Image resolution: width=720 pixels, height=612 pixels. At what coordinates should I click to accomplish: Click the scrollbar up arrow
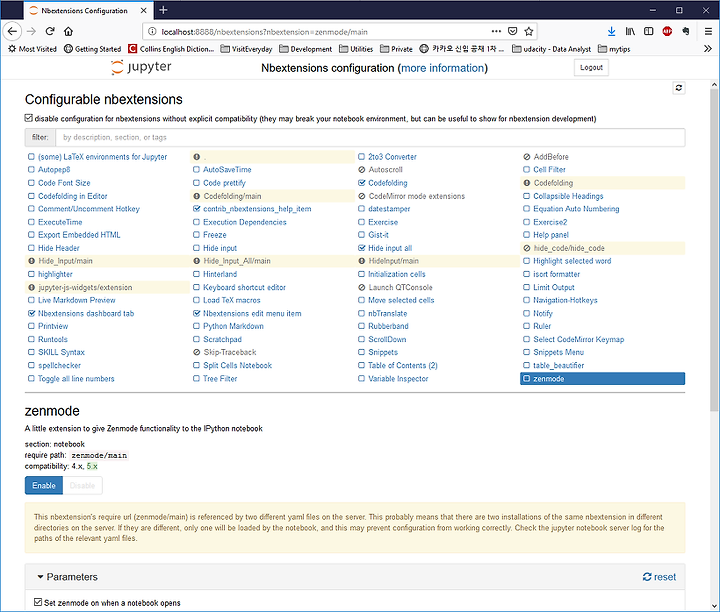(x=714, y=84)
